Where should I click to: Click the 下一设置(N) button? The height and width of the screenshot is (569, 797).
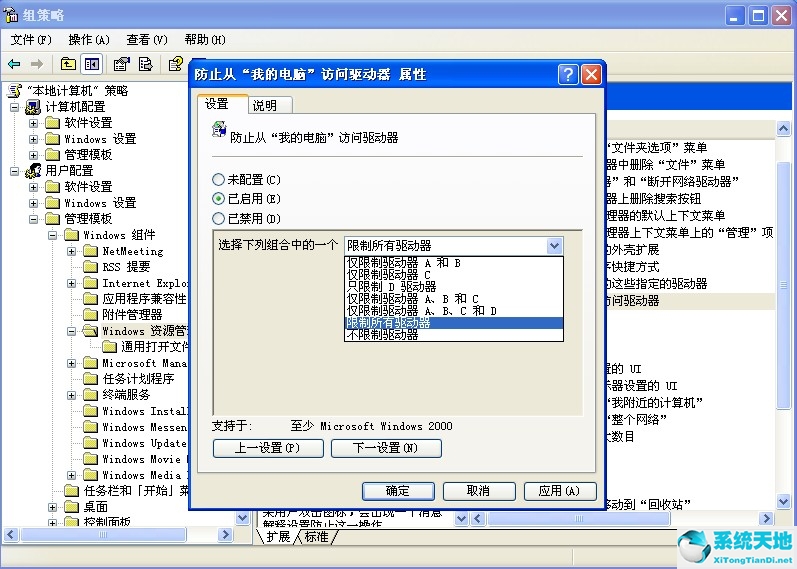pyautogui.click(x=386, y=448)
